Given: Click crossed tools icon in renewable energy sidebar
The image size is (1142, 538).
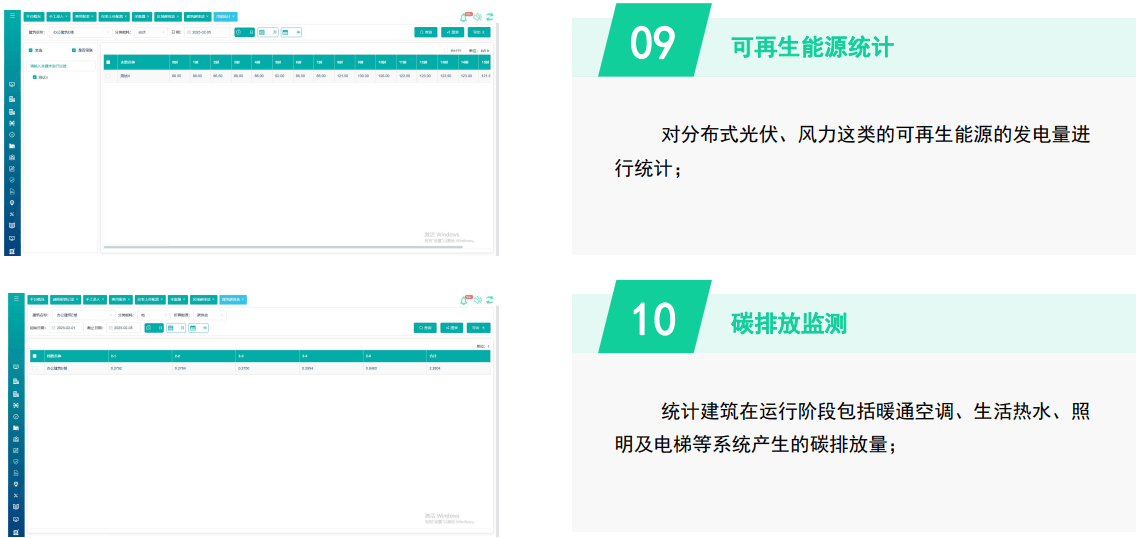Looking at the screenshot, I should pyautogui.click(x=12, y=214).
